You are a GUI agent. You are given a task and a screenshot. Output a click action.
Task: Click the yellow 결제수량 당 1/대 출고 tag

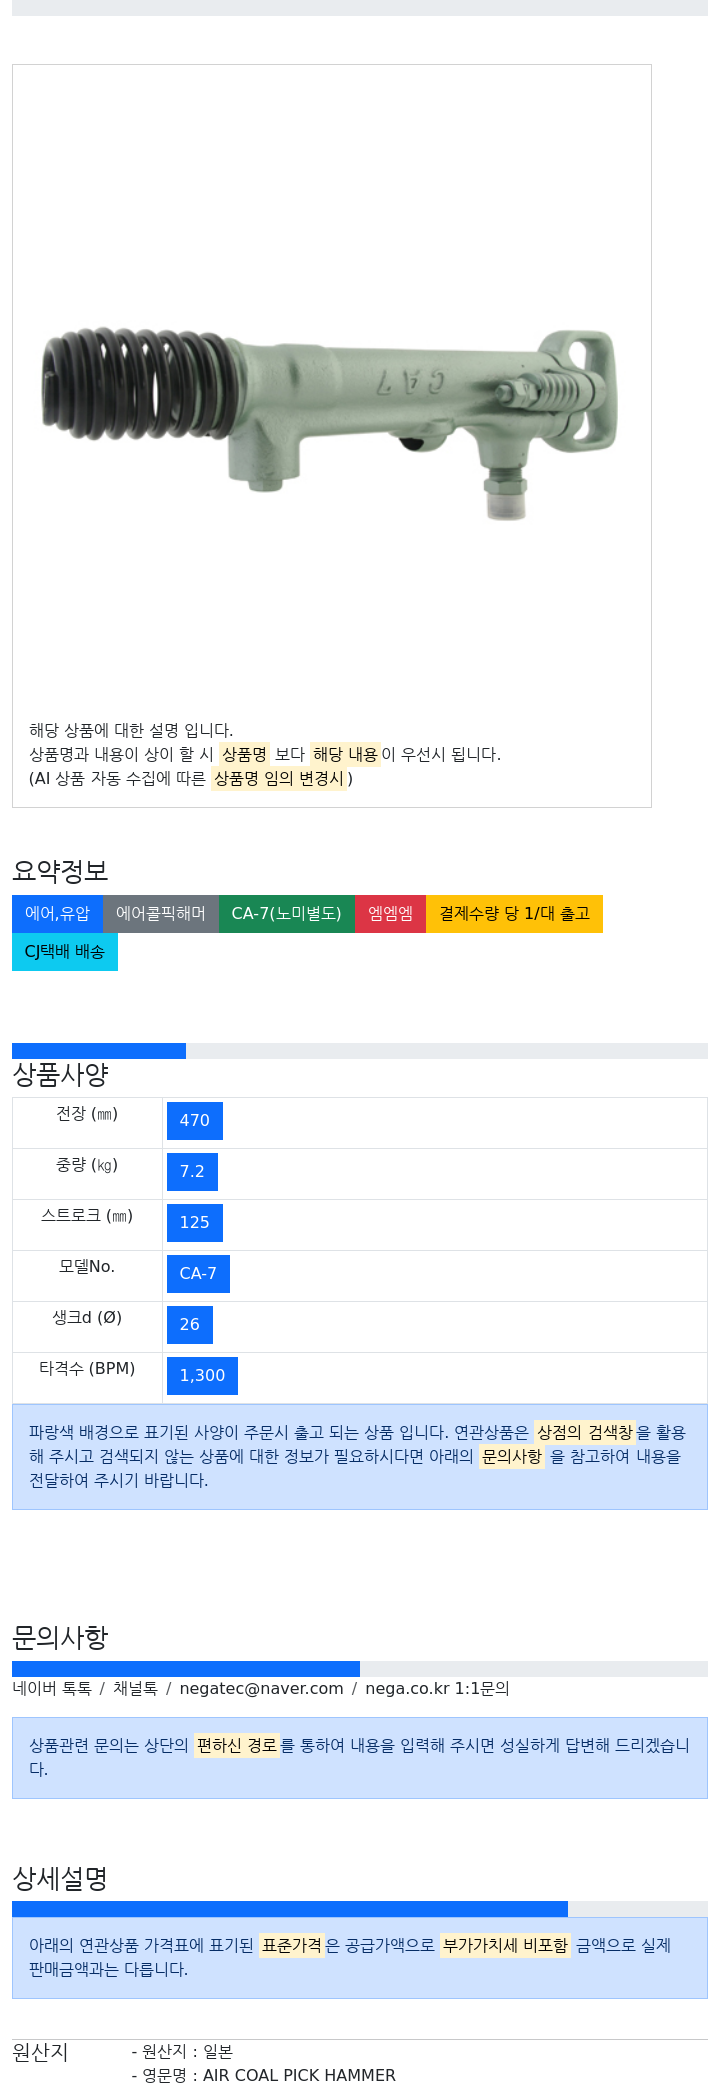515,914
